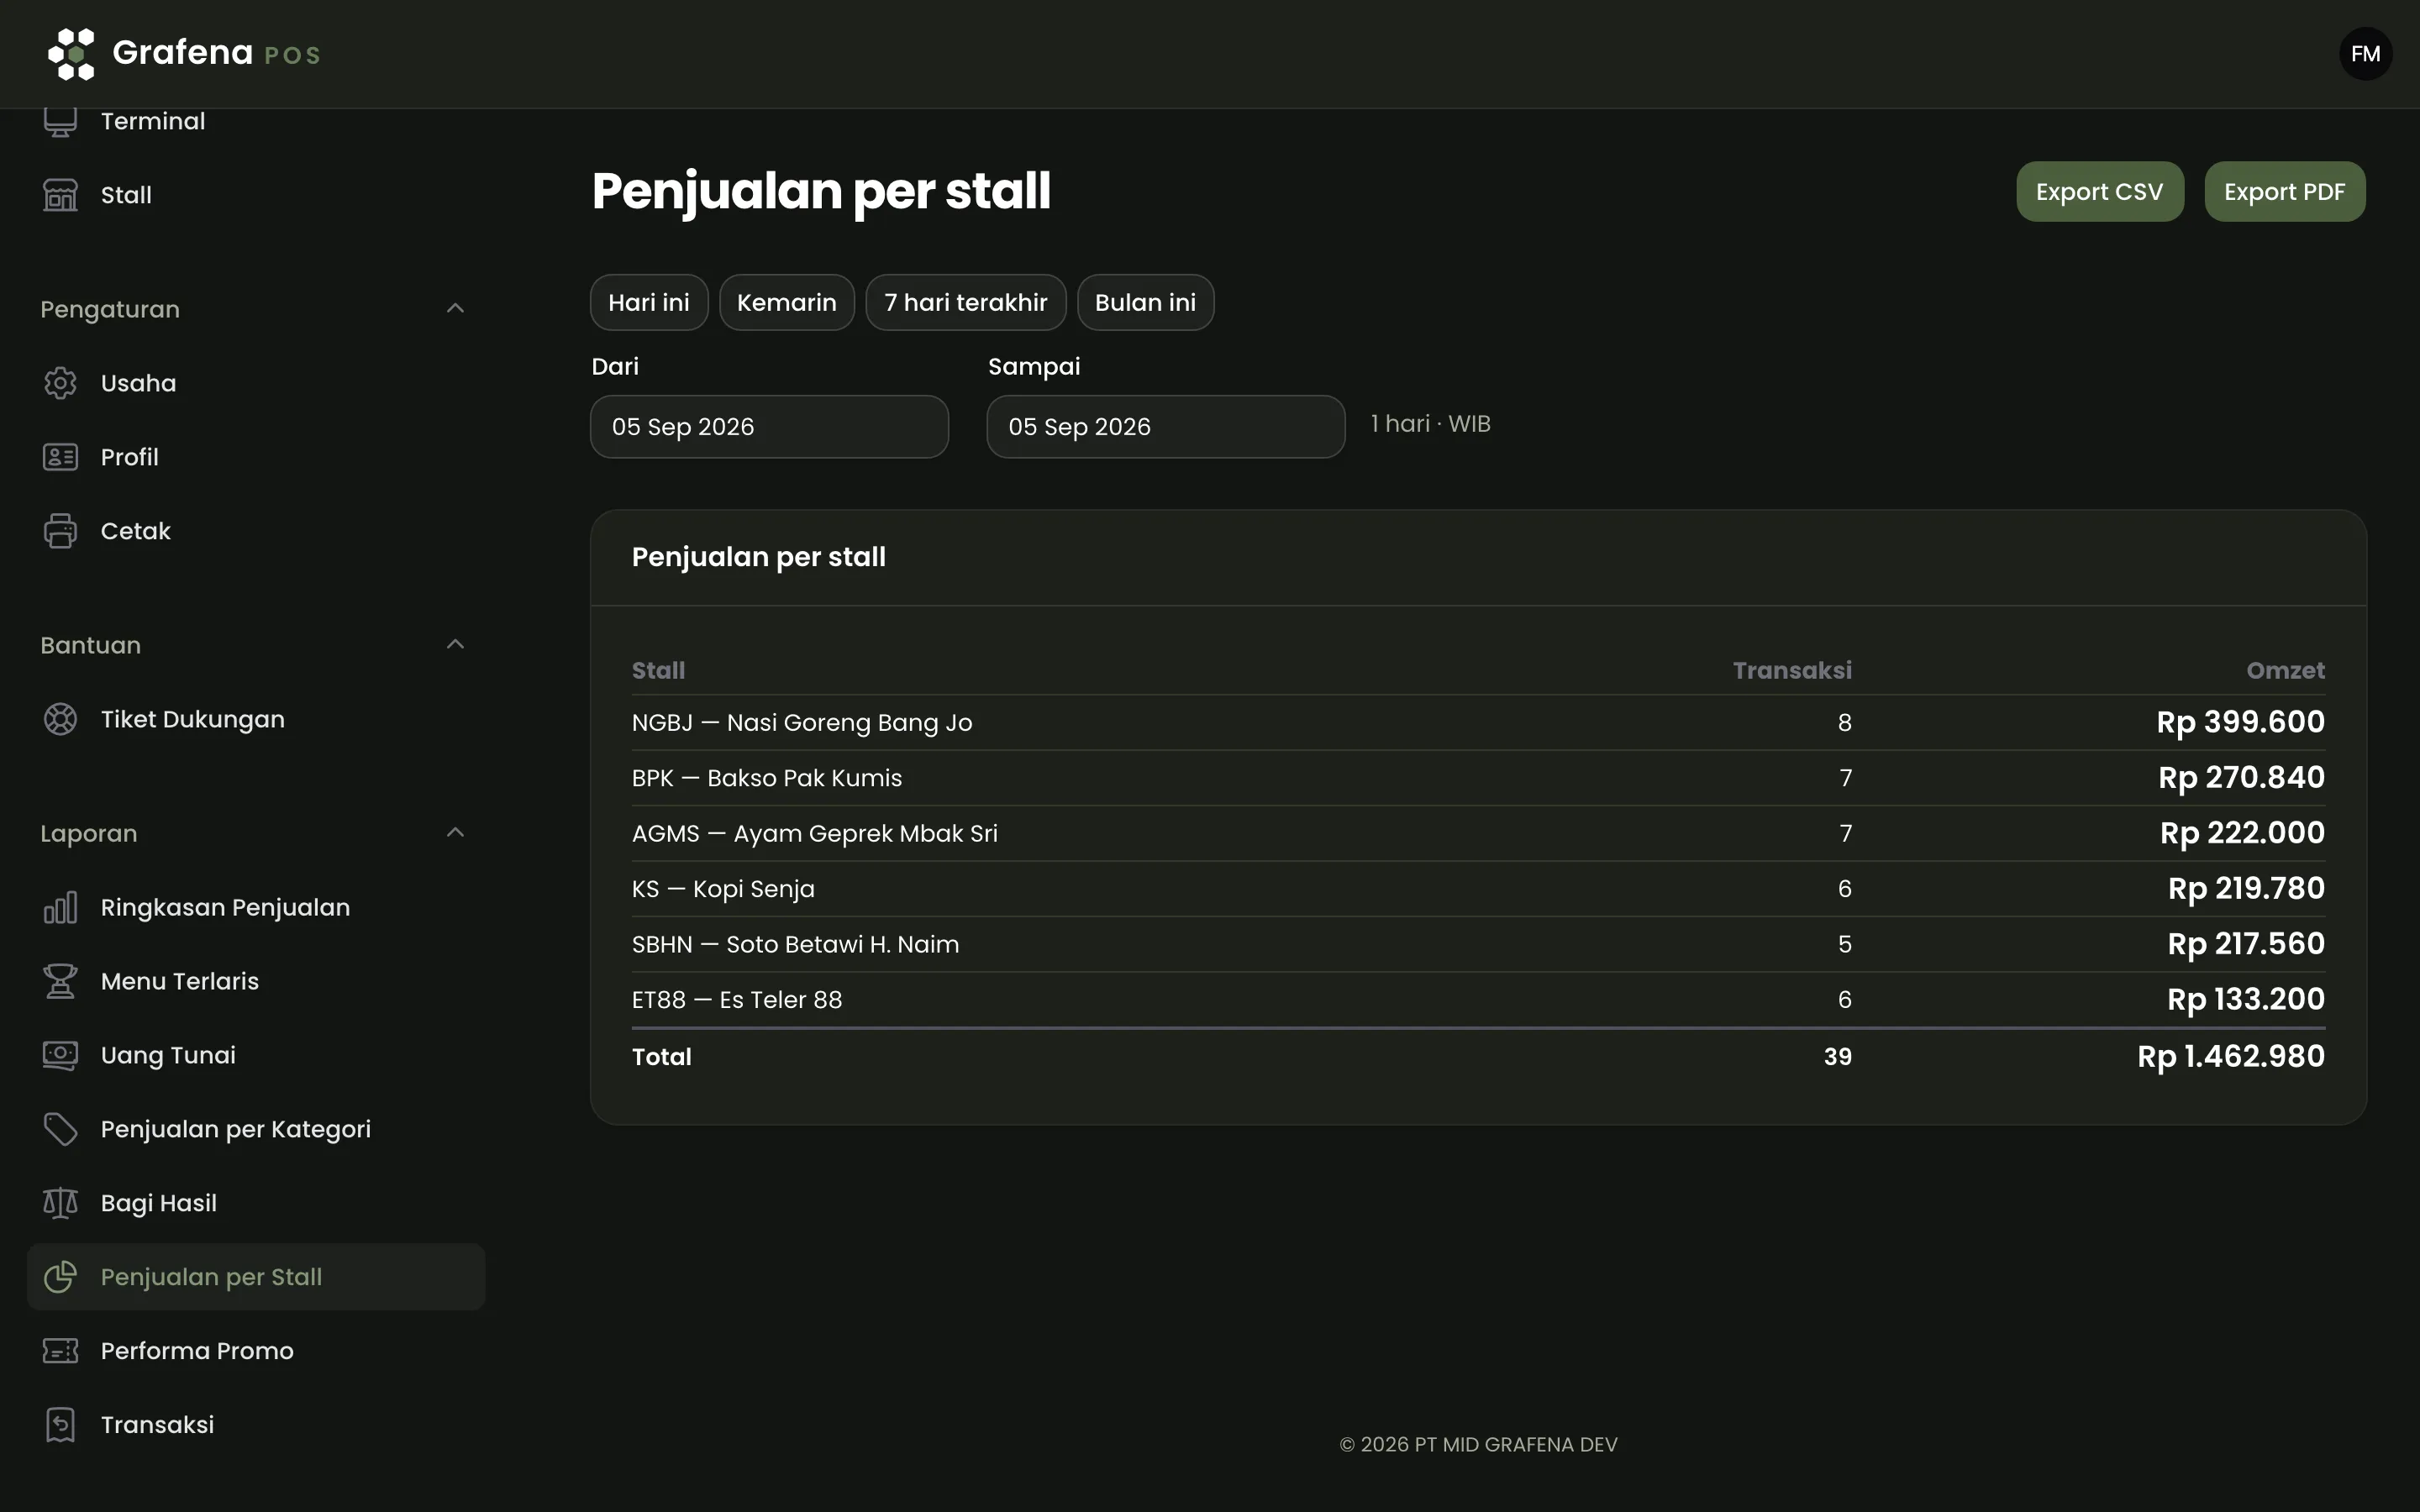
Task: Click the Stall storefront icon
Action: pyautogui.click(x=60, y=195)
